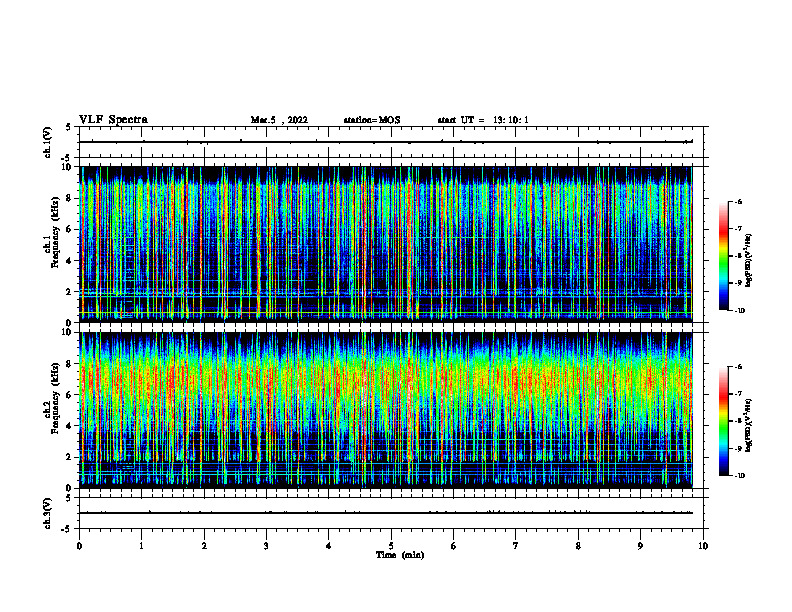
Task: Click the 9 minute tick label
Action: point(640,546)
